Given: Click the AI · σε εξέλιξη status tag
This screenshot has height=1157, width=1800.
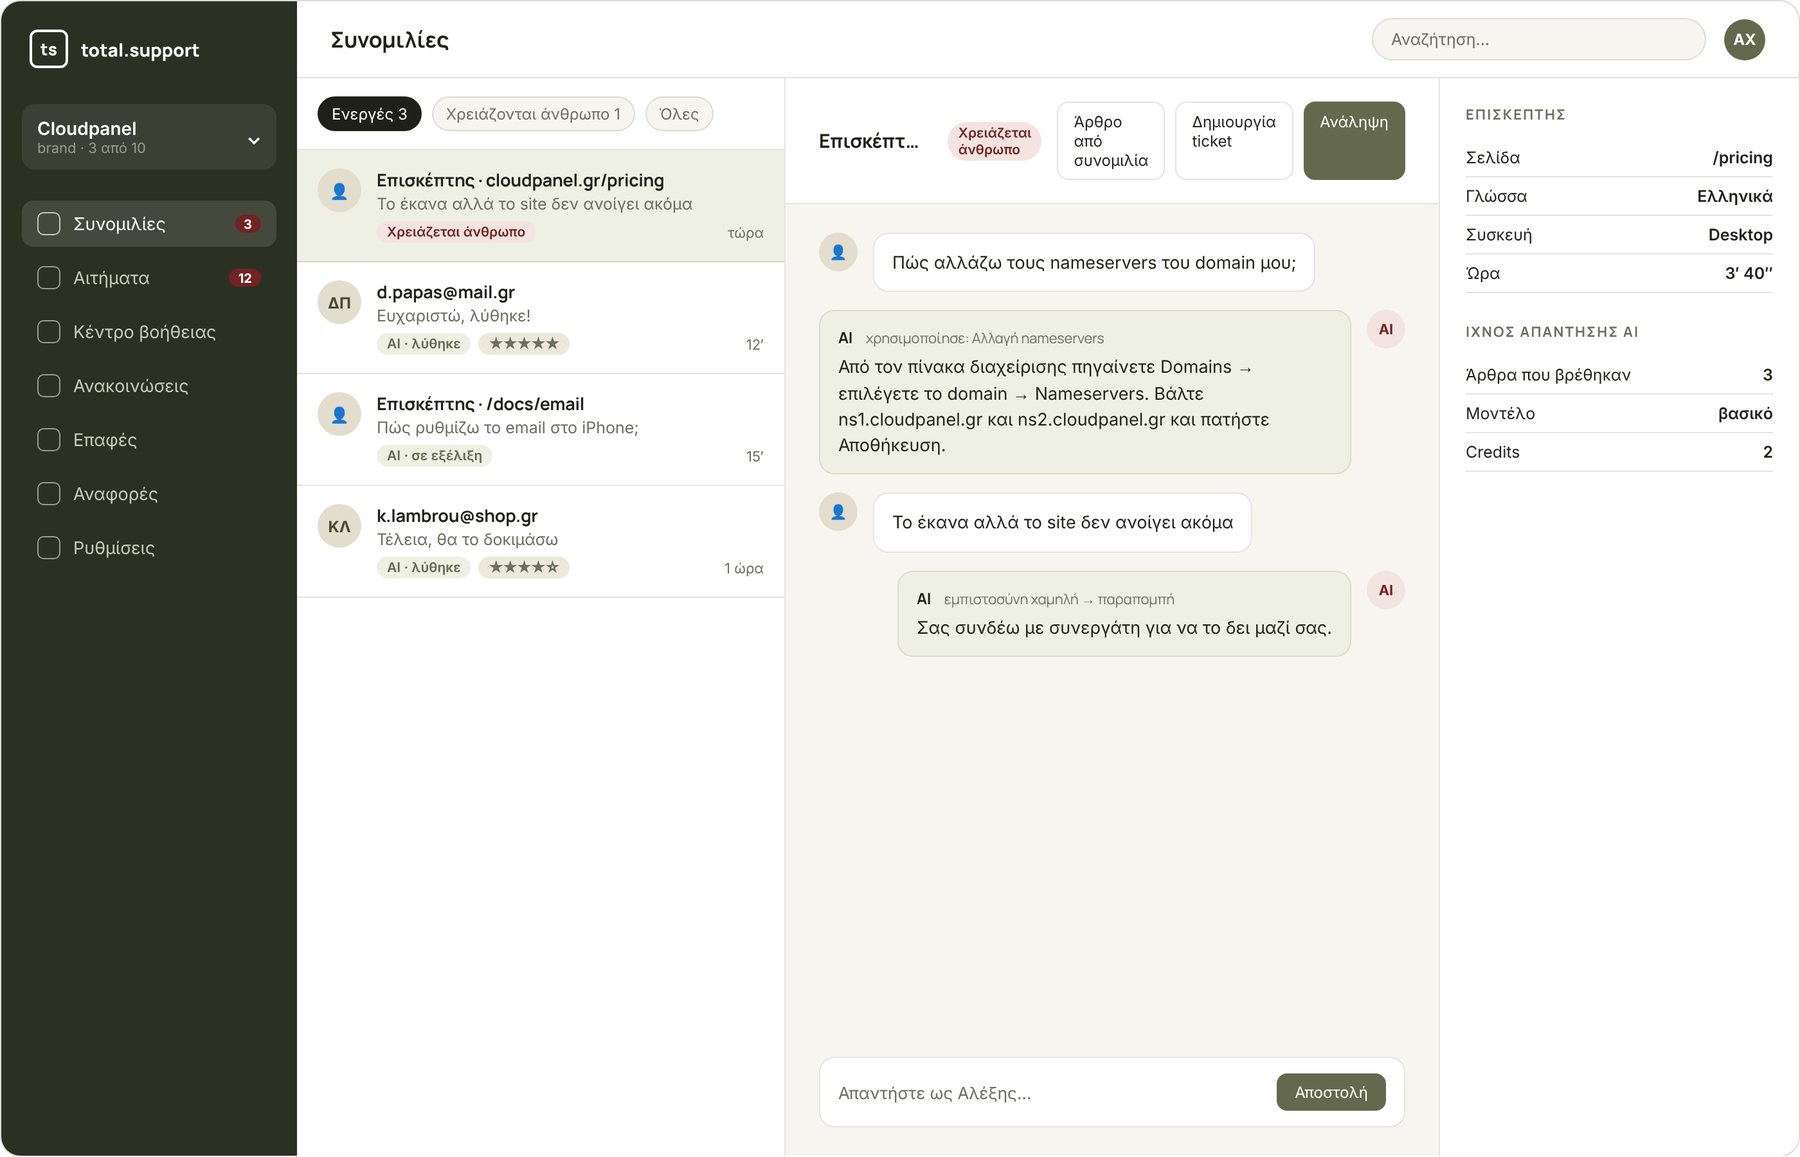Looking at the screenshot, I should tap(435, 456).
